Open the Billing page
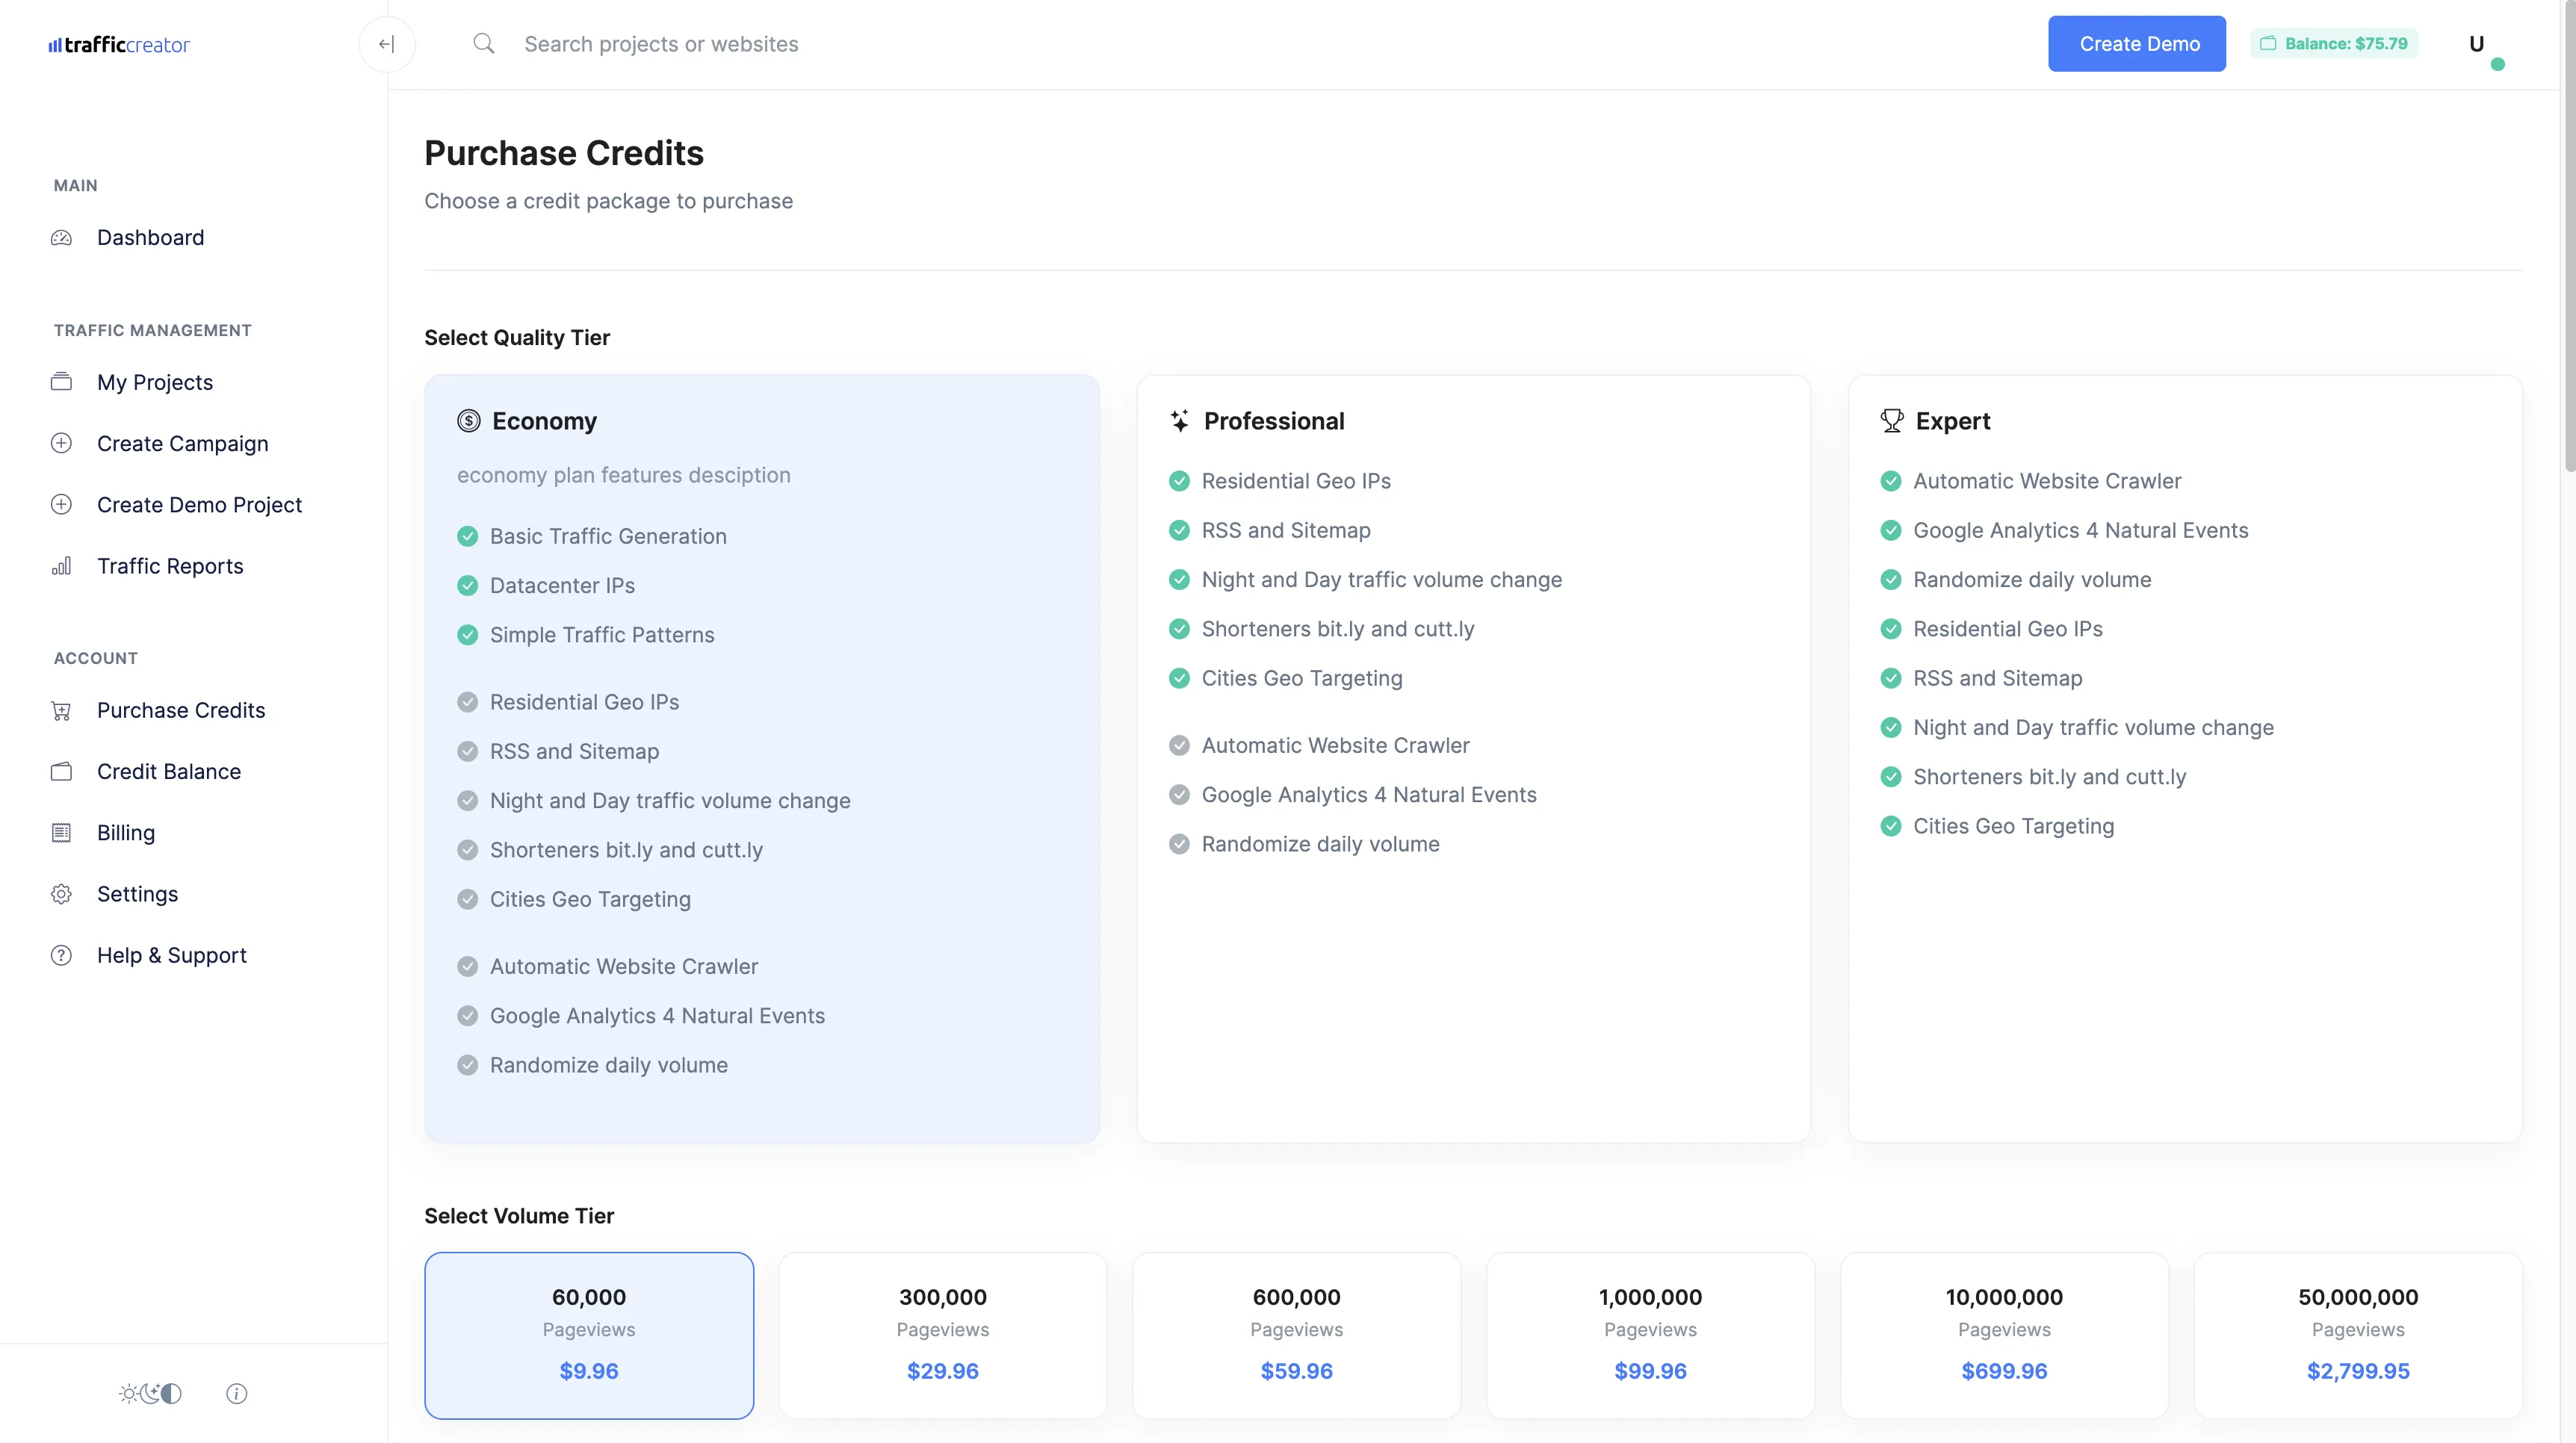The image size is (2576, 1443). pos(125,833)
